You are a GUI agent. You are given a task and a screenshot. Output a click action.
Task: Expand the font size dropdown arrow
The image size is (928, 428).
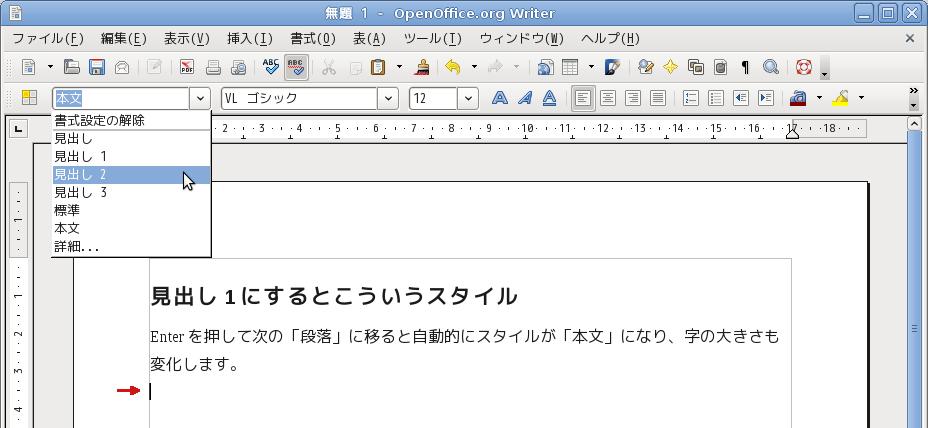point(468,98)
